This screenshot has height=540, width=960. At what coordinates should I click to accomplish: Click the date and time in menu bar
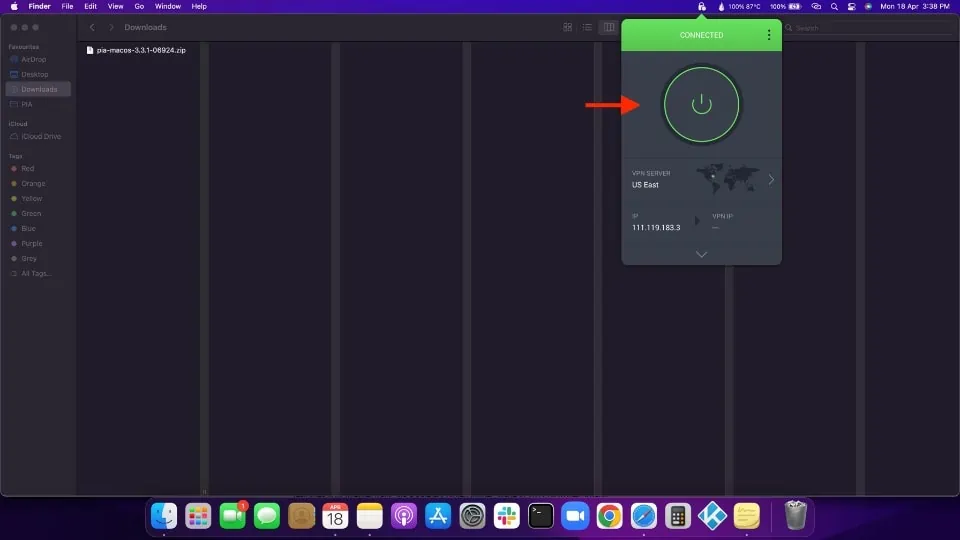click(x=915, y=7)
